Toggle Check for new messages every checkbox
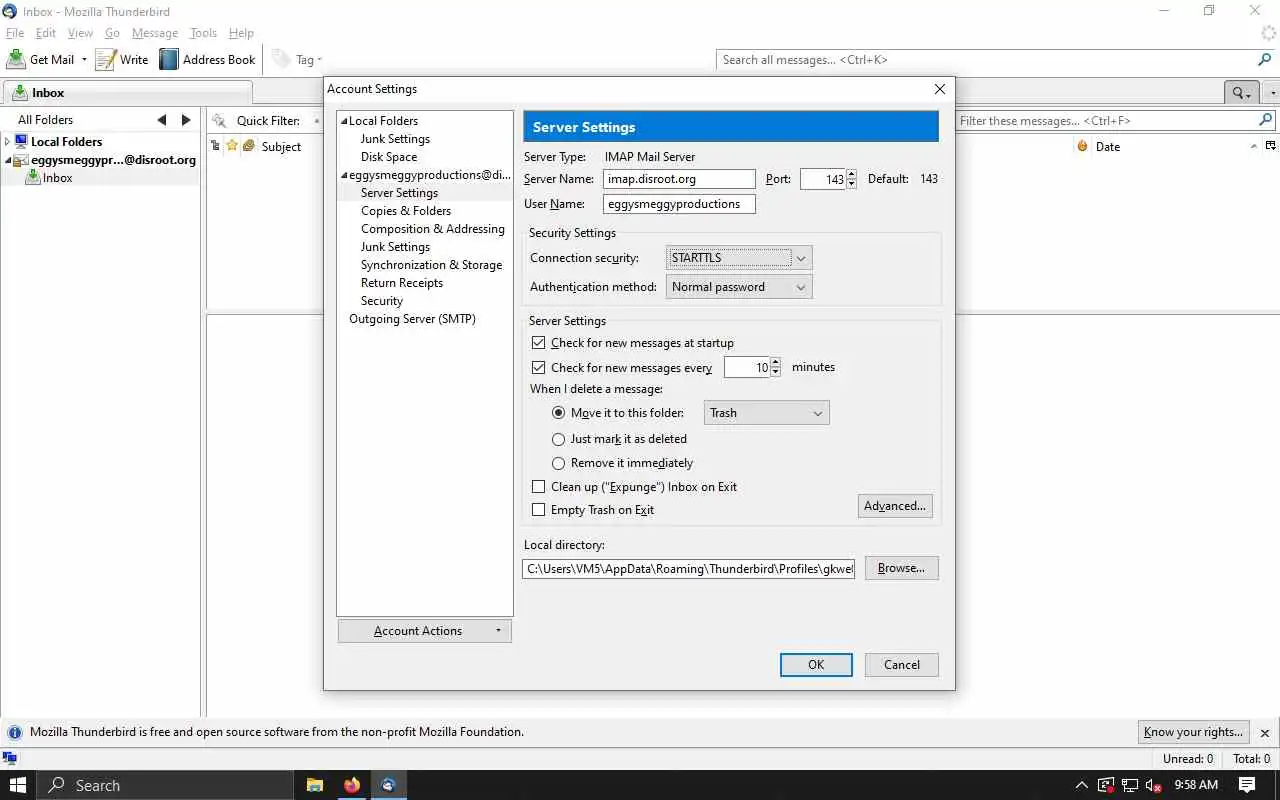Image resolution: width=1280 pixels, height=800 pixels. 538,368
